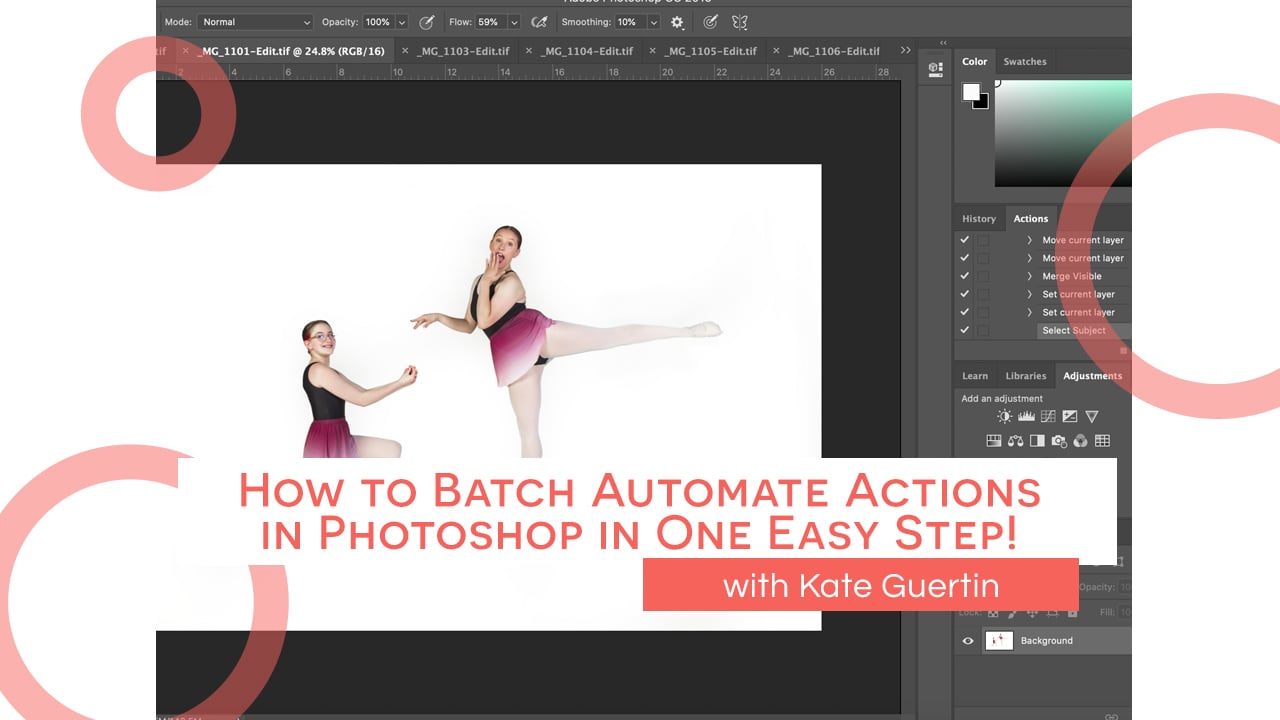Open the Learn panel tab

point(975,376)
